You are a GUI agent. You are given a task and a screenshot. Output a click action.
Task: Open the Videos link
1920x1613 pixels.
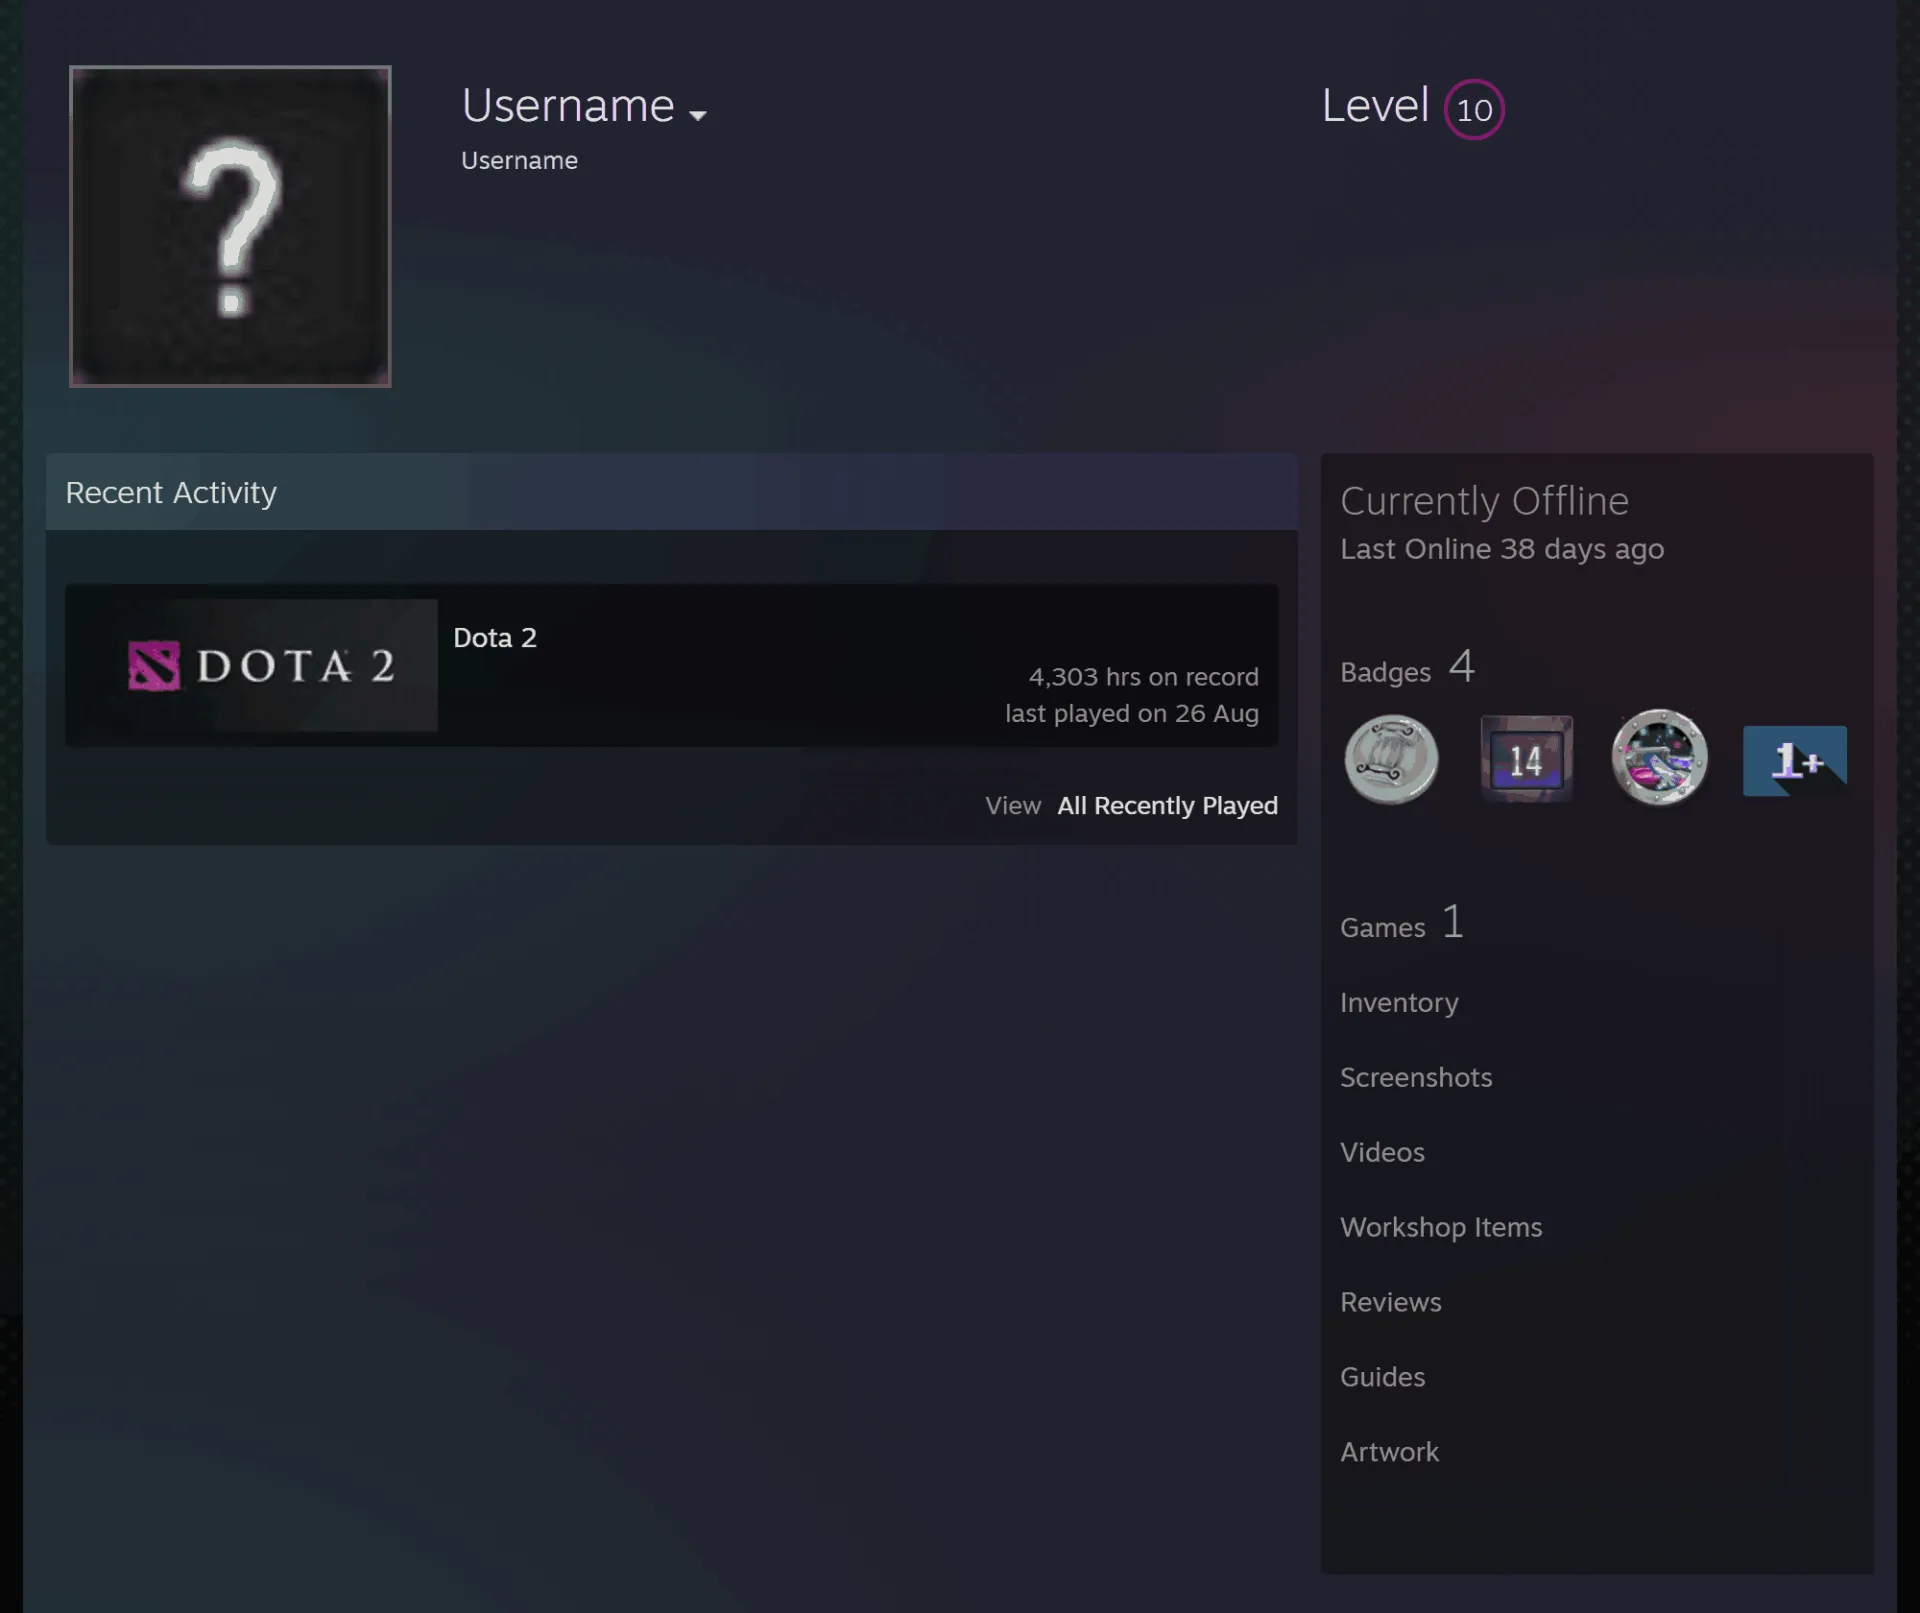point(1382,1152)
